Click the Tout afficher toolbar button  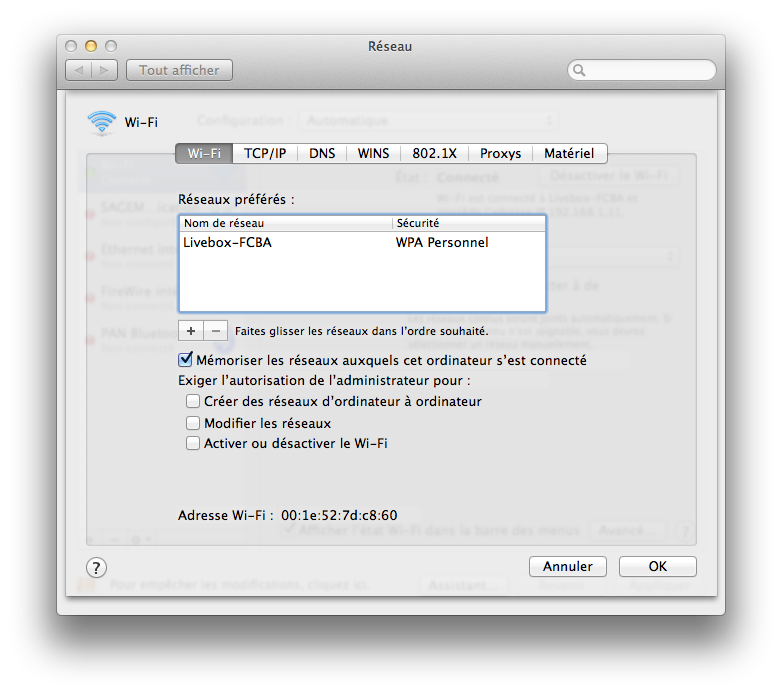(179, 70)
